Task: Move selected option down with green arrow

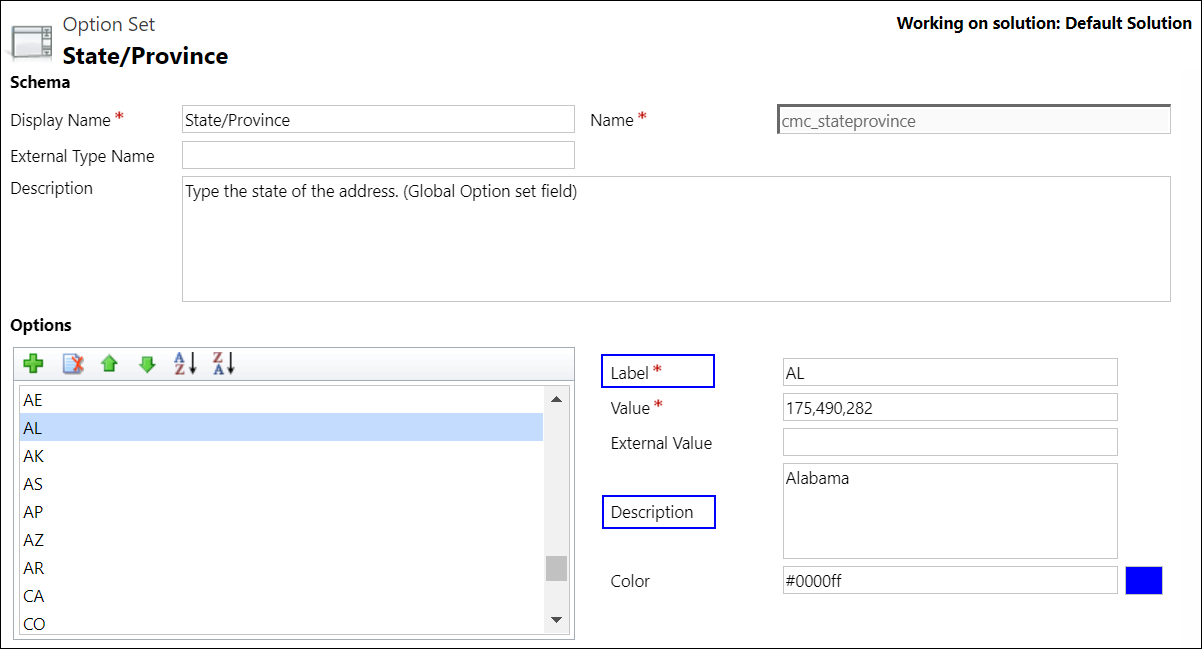Action: click(x=147, y=364)
